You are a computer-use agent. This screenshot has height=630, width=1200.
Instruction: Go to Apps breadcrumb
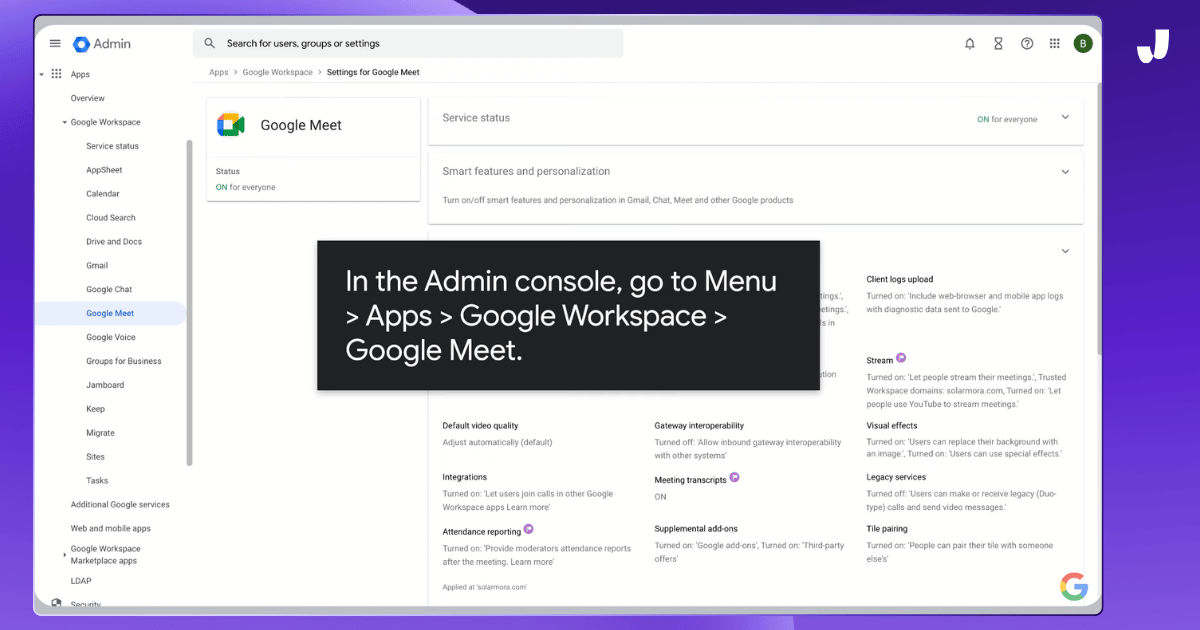[219, 72]
